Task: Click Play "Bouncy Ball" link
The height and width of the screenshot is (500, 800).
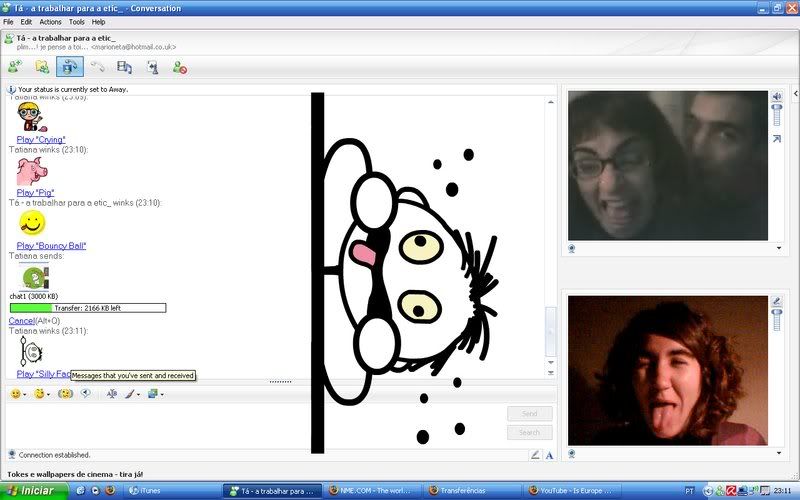Action: (x=51, y=245)
